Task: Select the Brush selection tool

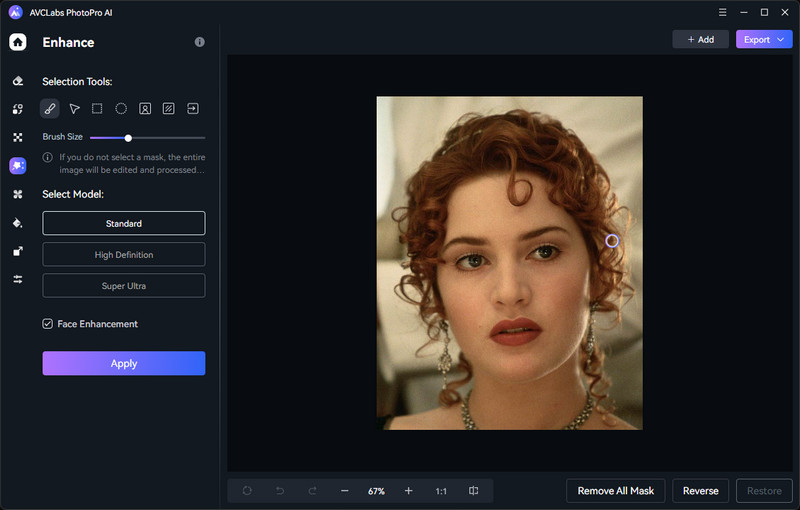Action: pos(49,109)
